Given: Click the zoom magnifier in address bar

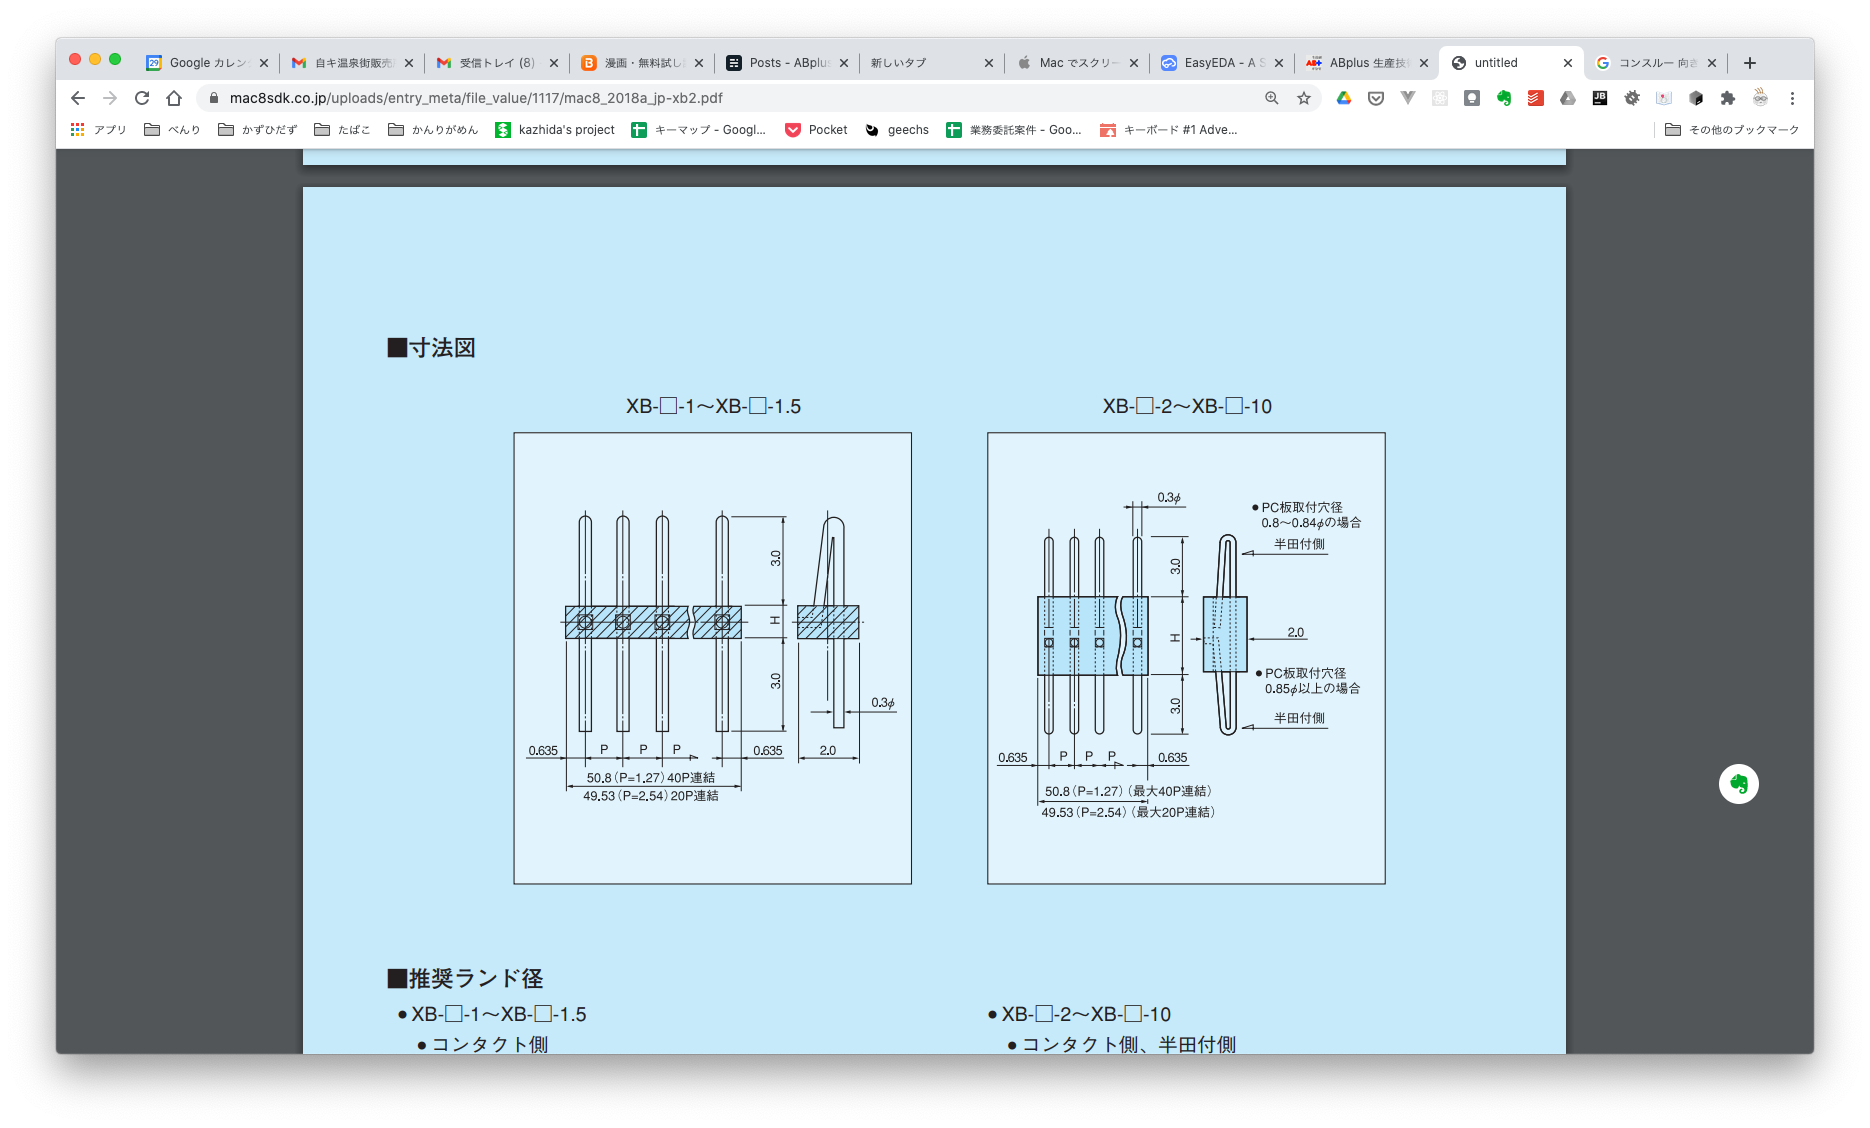Looking at the screenshot, I should [1271, 98].
